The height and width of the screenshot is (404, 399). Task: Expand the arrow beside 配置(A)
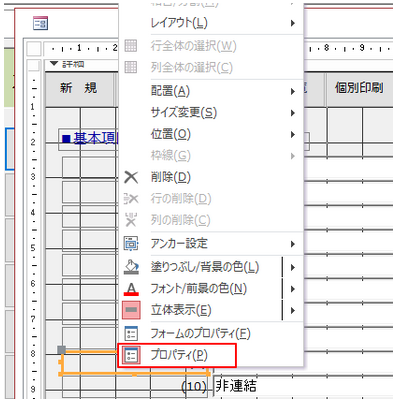click(292, 91)
